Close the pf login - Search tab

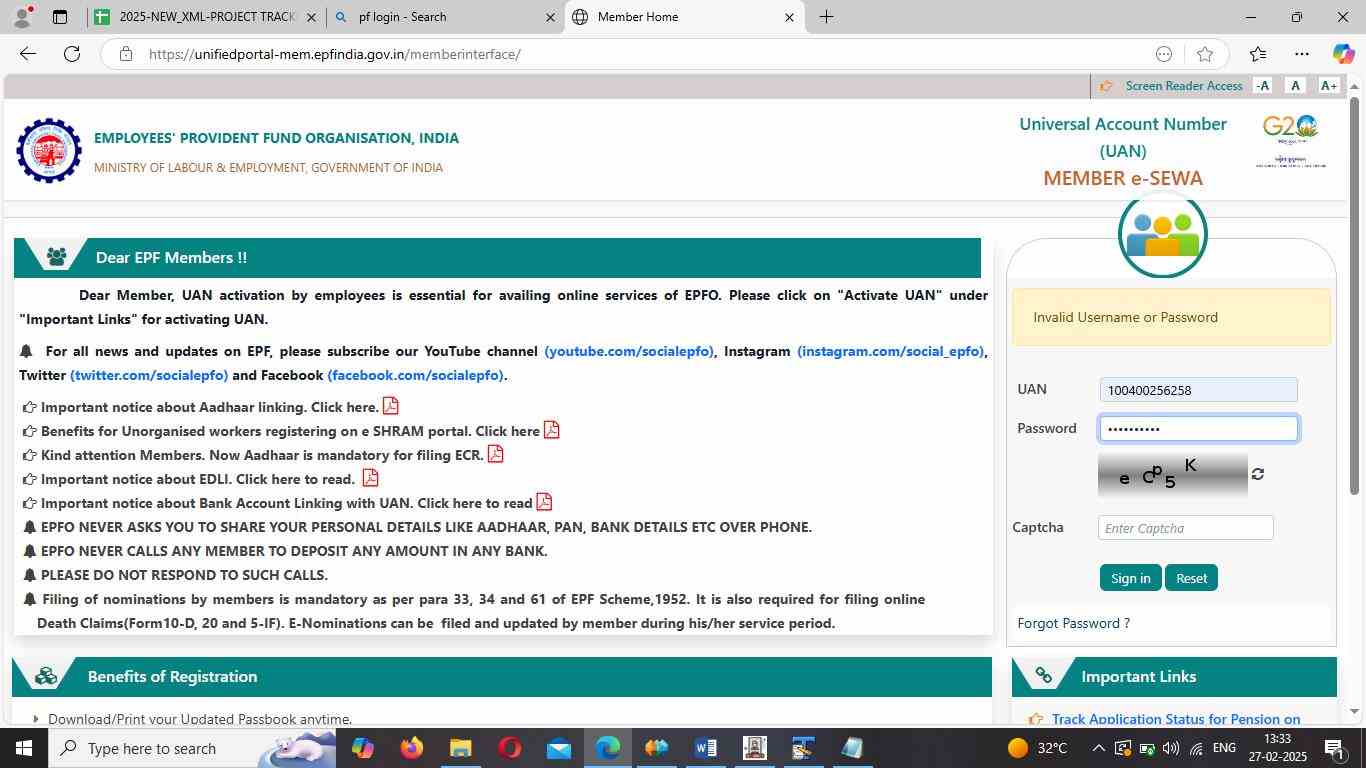click(x=550, y=17)
